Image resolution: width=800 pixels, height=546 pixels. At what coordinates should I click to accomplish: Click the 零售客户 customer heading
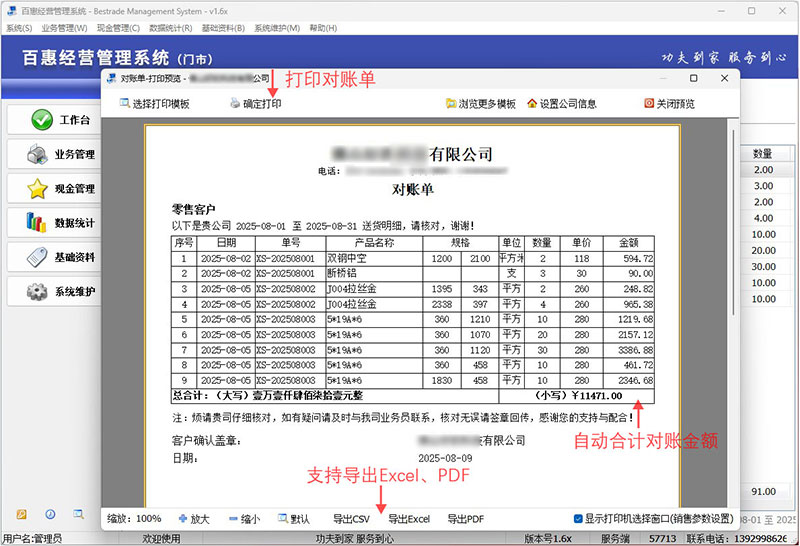pyautogui.click(x=193, y=209)
